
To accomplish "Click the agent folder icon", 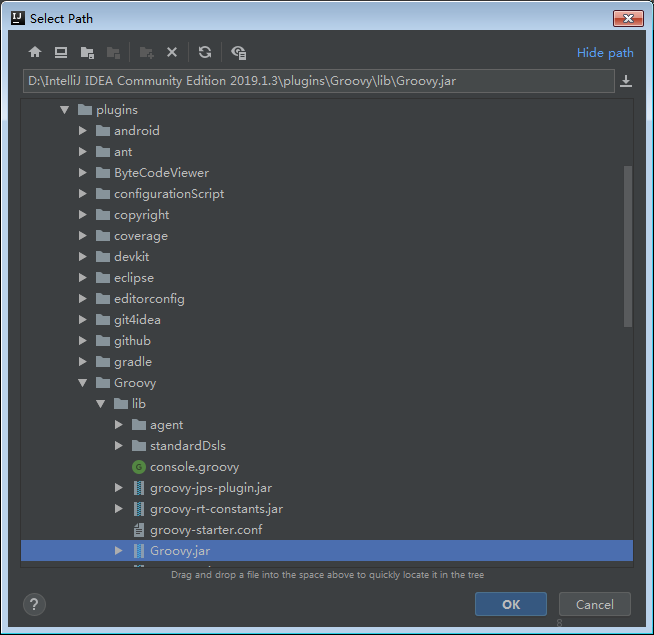I will 138,425.
